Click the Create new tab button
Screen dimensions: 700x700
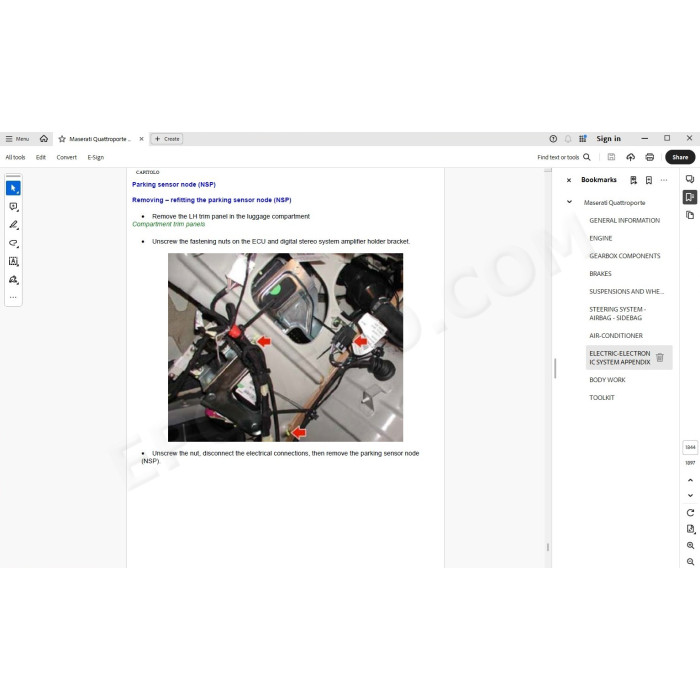coord(167,139)
